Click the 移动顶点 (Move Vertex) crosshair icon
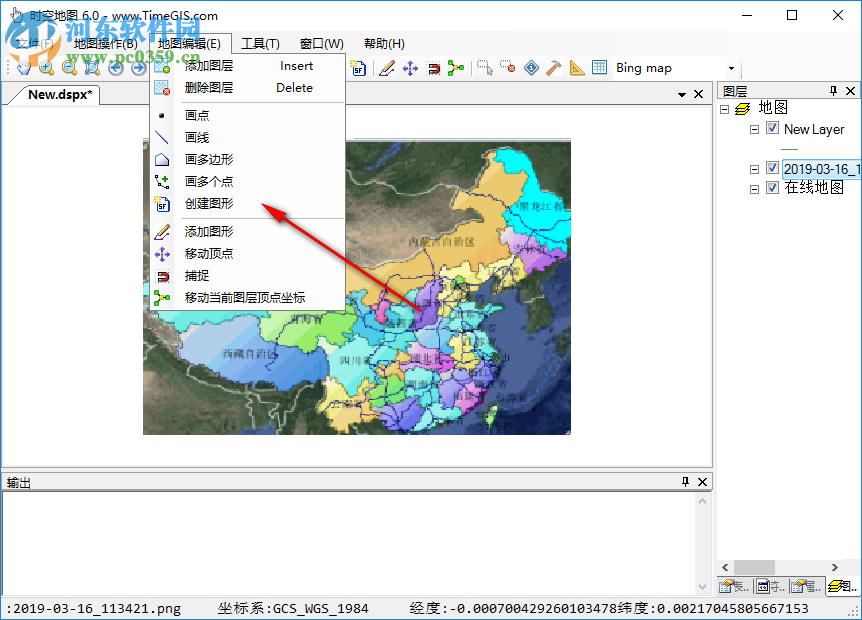The width and height of the screenshot is (862, 620). 162,253
